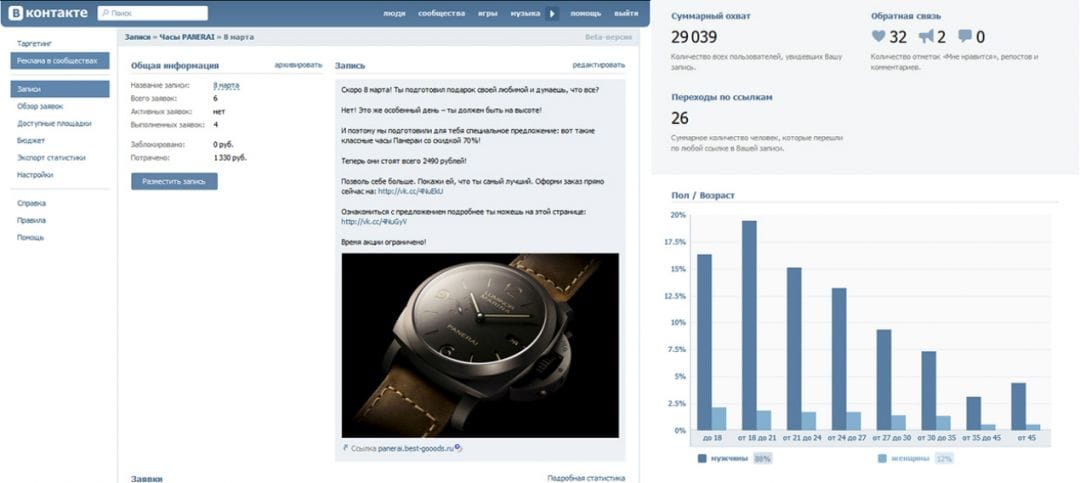Click выйти to log out
The image size is (1080, 483).
pos(626,13)
